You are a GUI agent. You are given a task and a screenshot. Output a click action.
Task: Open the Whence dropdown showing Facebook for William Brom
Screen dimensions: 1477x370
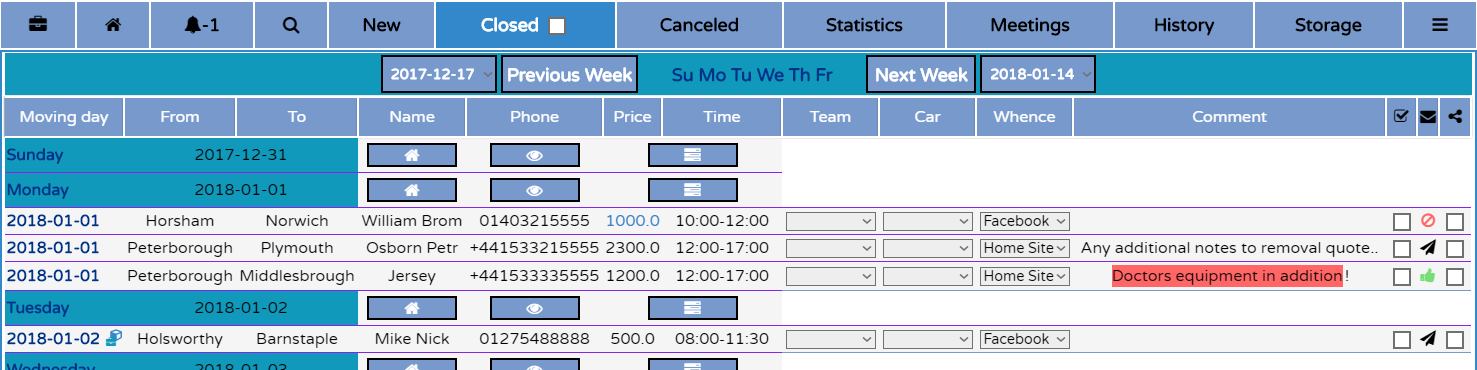coord(1025,221)
